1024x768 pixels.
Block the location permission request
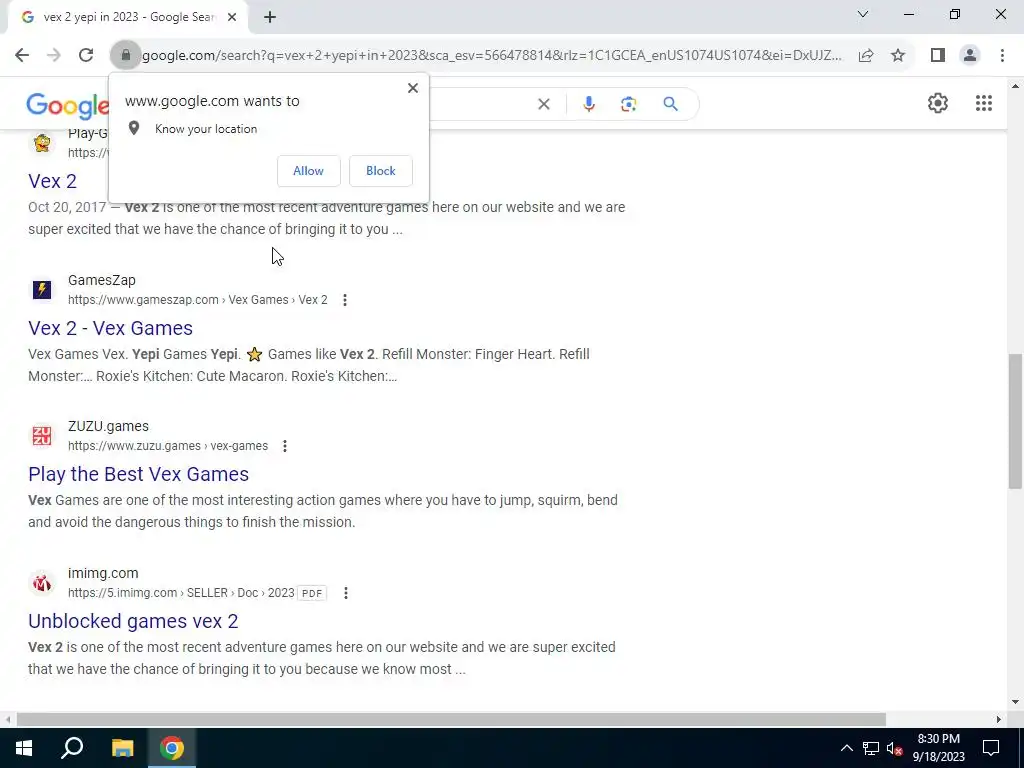click(x=381, y=170)
